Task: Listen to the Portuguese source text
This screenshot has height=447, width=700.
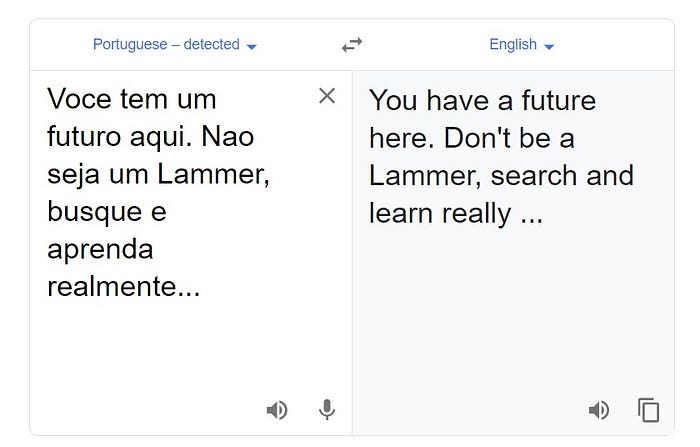Action: [277, 410]
